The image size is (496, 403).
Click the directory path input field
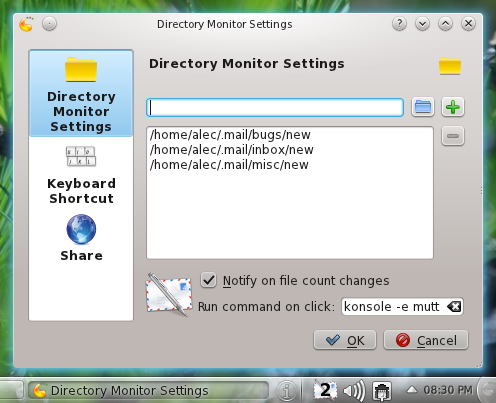tap(275, 107)
